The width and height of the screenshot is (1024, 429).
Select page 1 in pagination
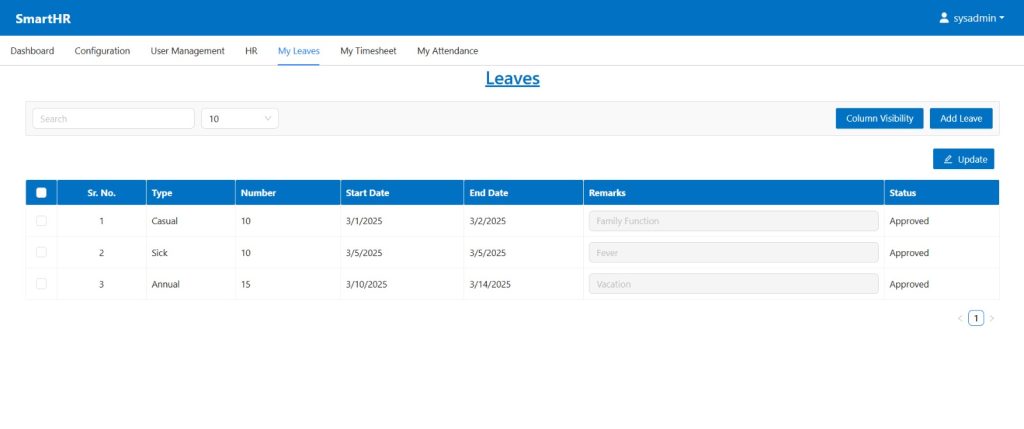click(976, 318)
